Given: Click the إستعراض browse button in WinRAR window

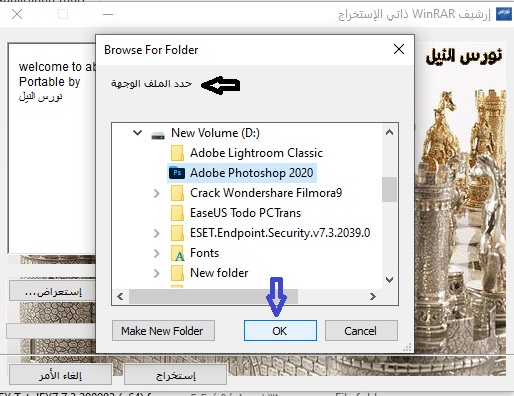Looking at the screenshot, I should pyautogui.click(x=53, y=292).
